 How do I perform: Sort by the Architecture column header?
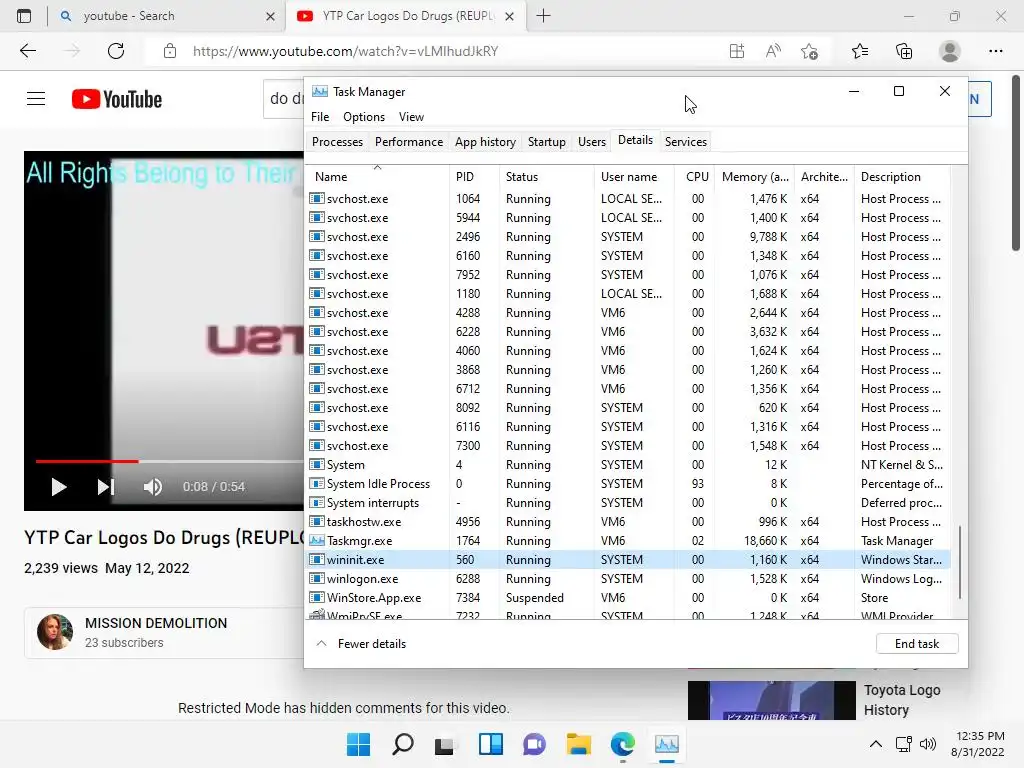824,176
